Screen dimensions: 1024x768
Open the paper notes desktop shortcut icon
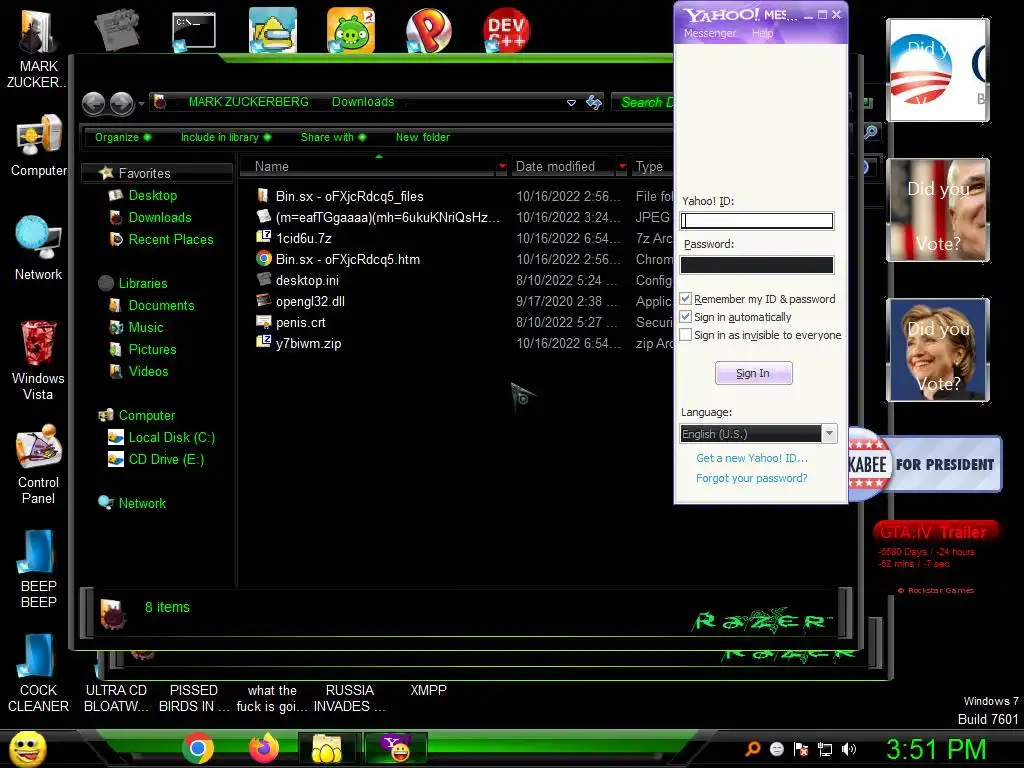click(x=116, y=30)
